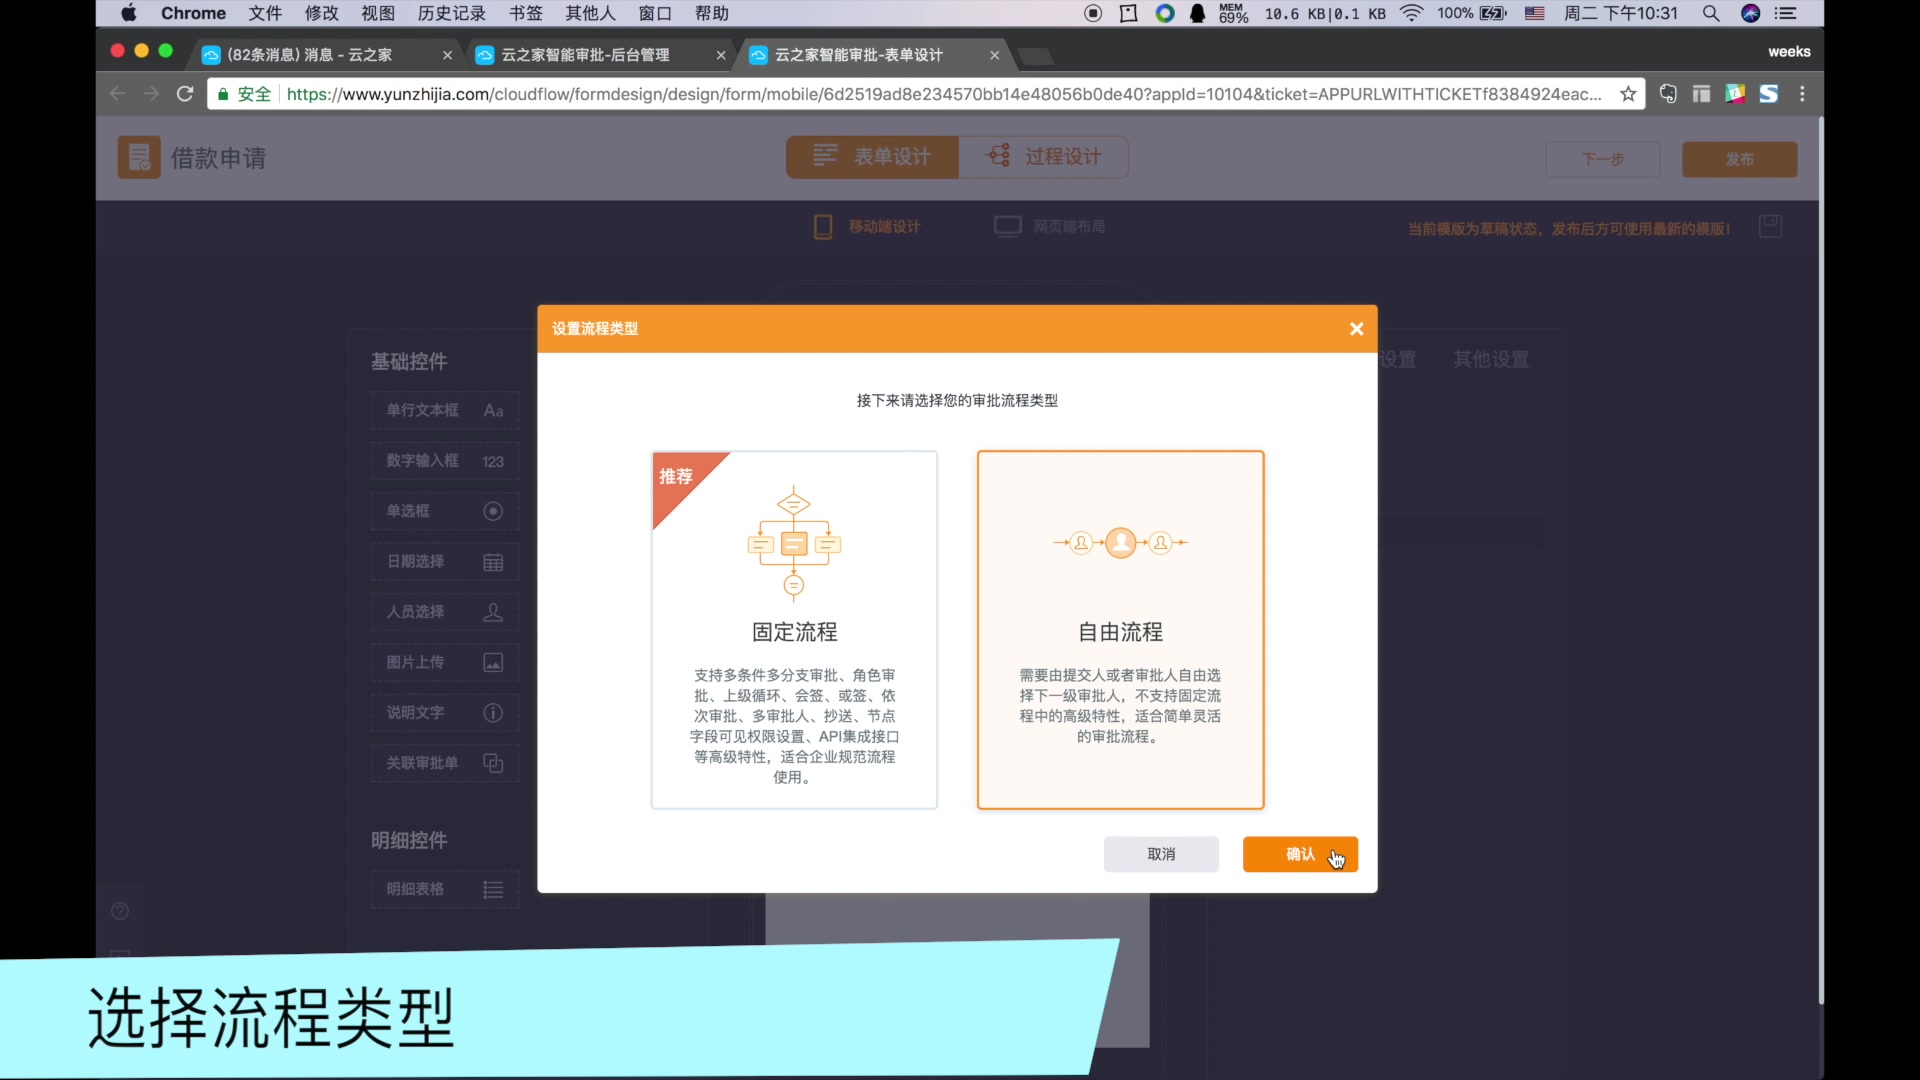Open the 其他设置 tab

(1490, 359)
